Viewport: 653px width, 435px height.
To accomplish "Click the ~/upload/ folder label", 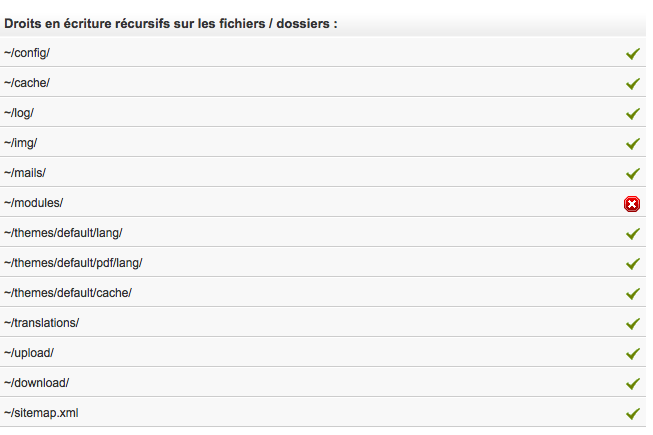I will tap(29, 353).
